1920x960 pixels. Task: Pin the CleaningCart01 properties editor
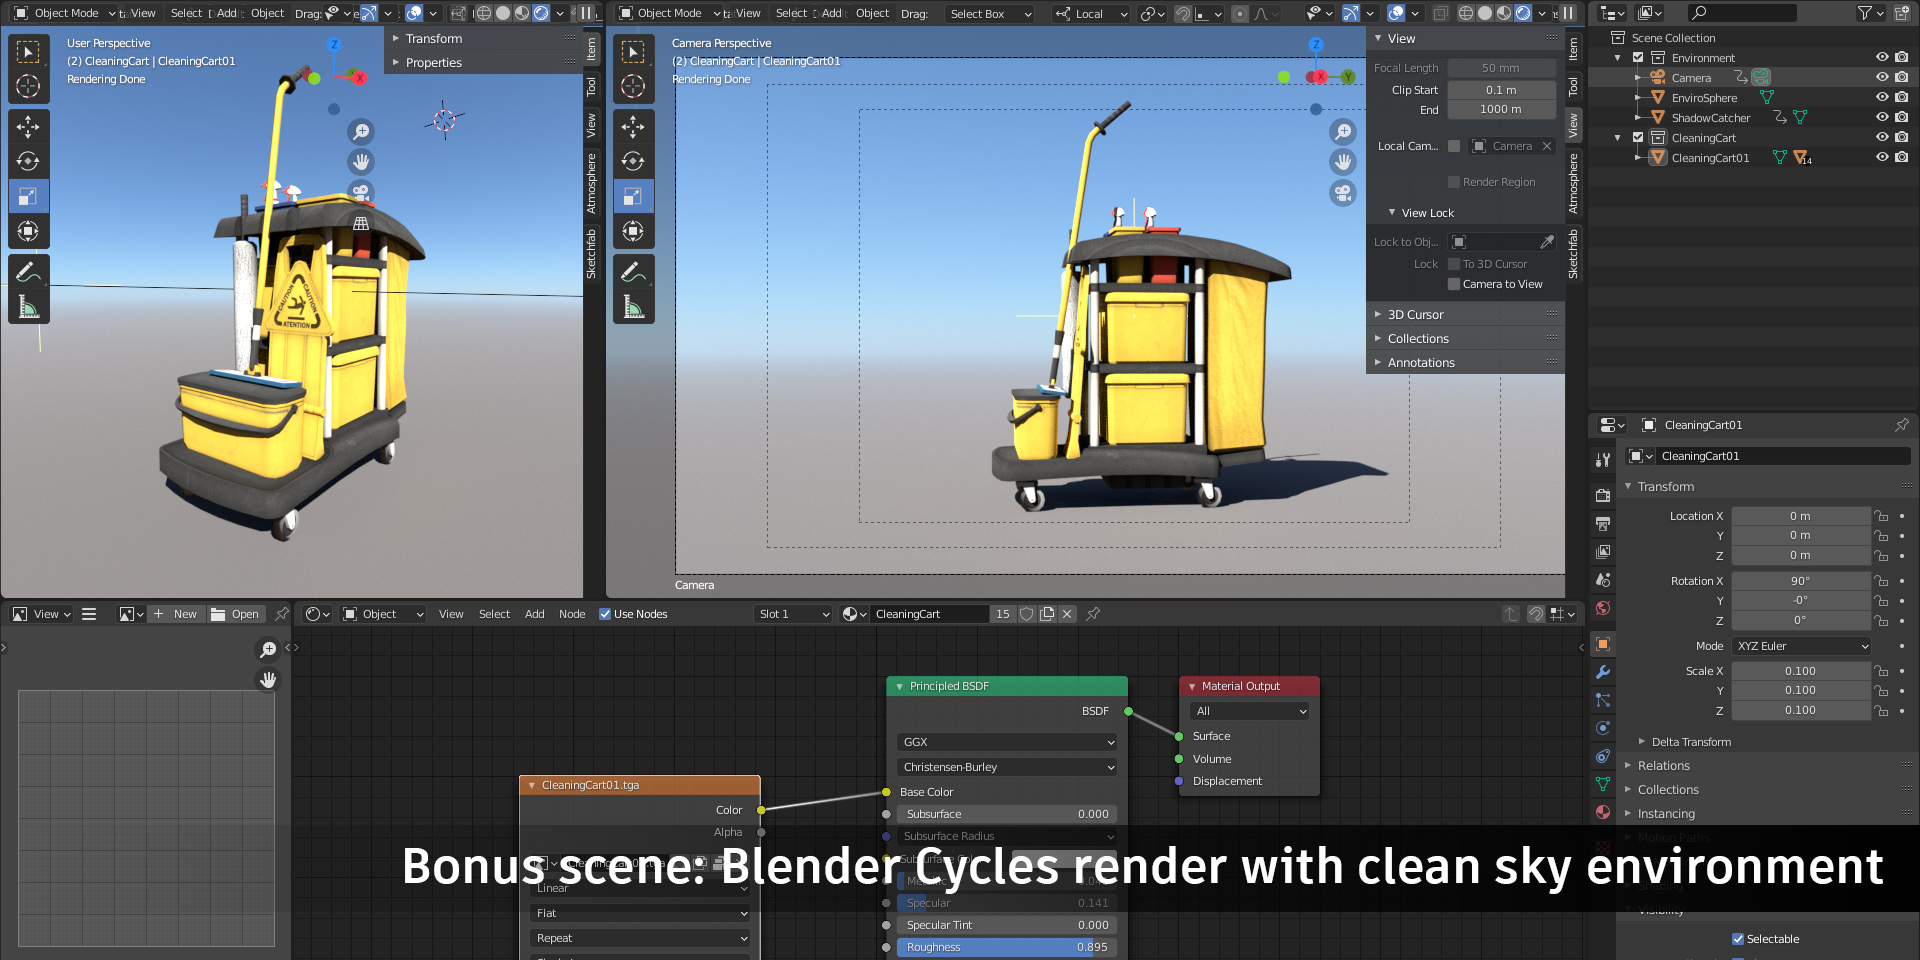1901,425
